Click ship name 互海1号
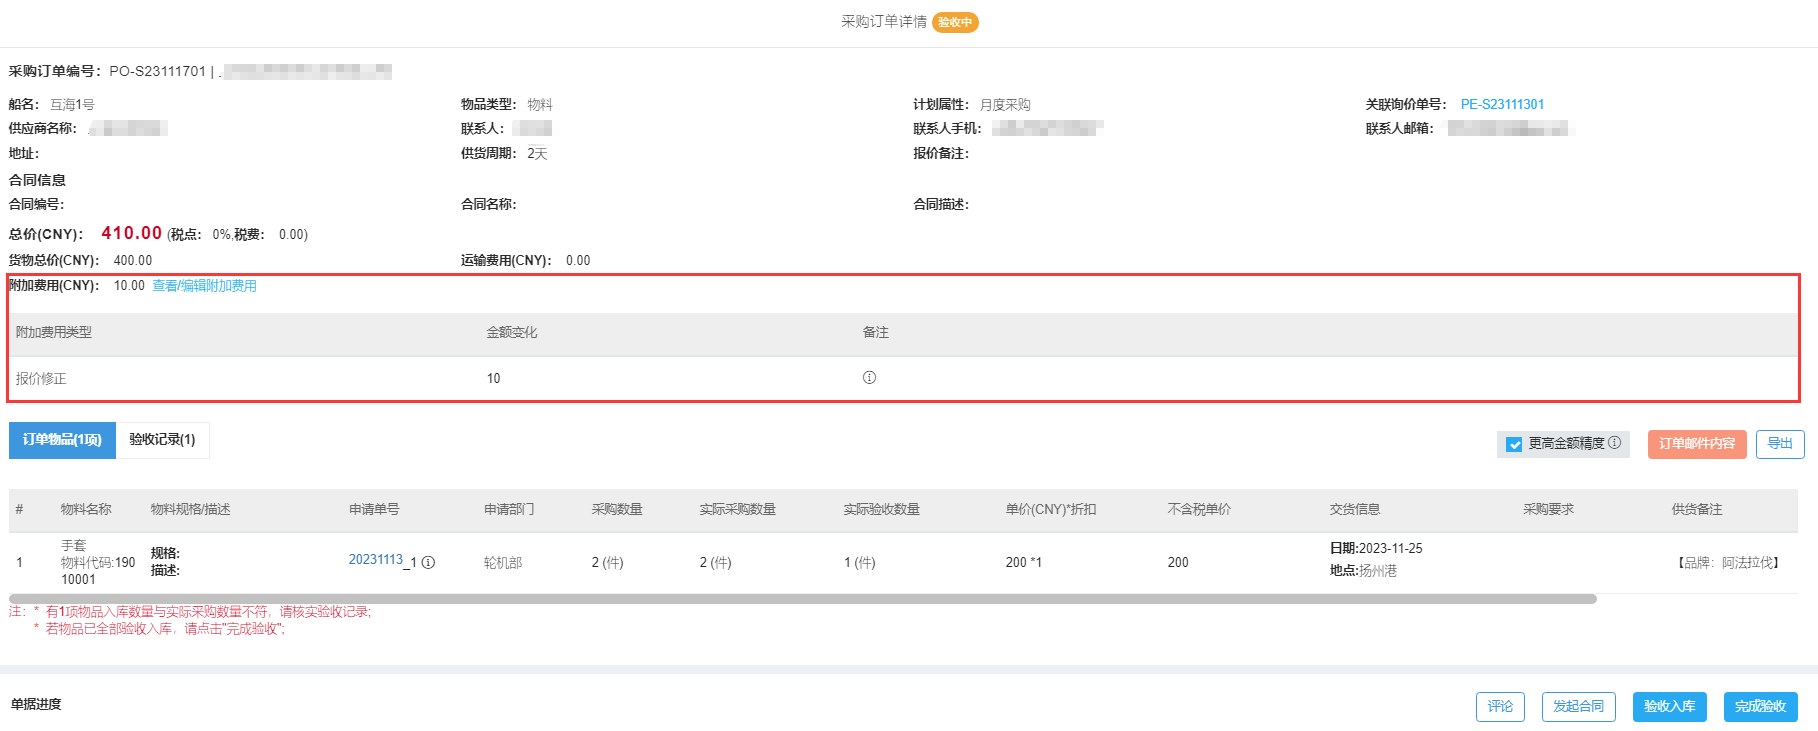 [x=72, y=104]
